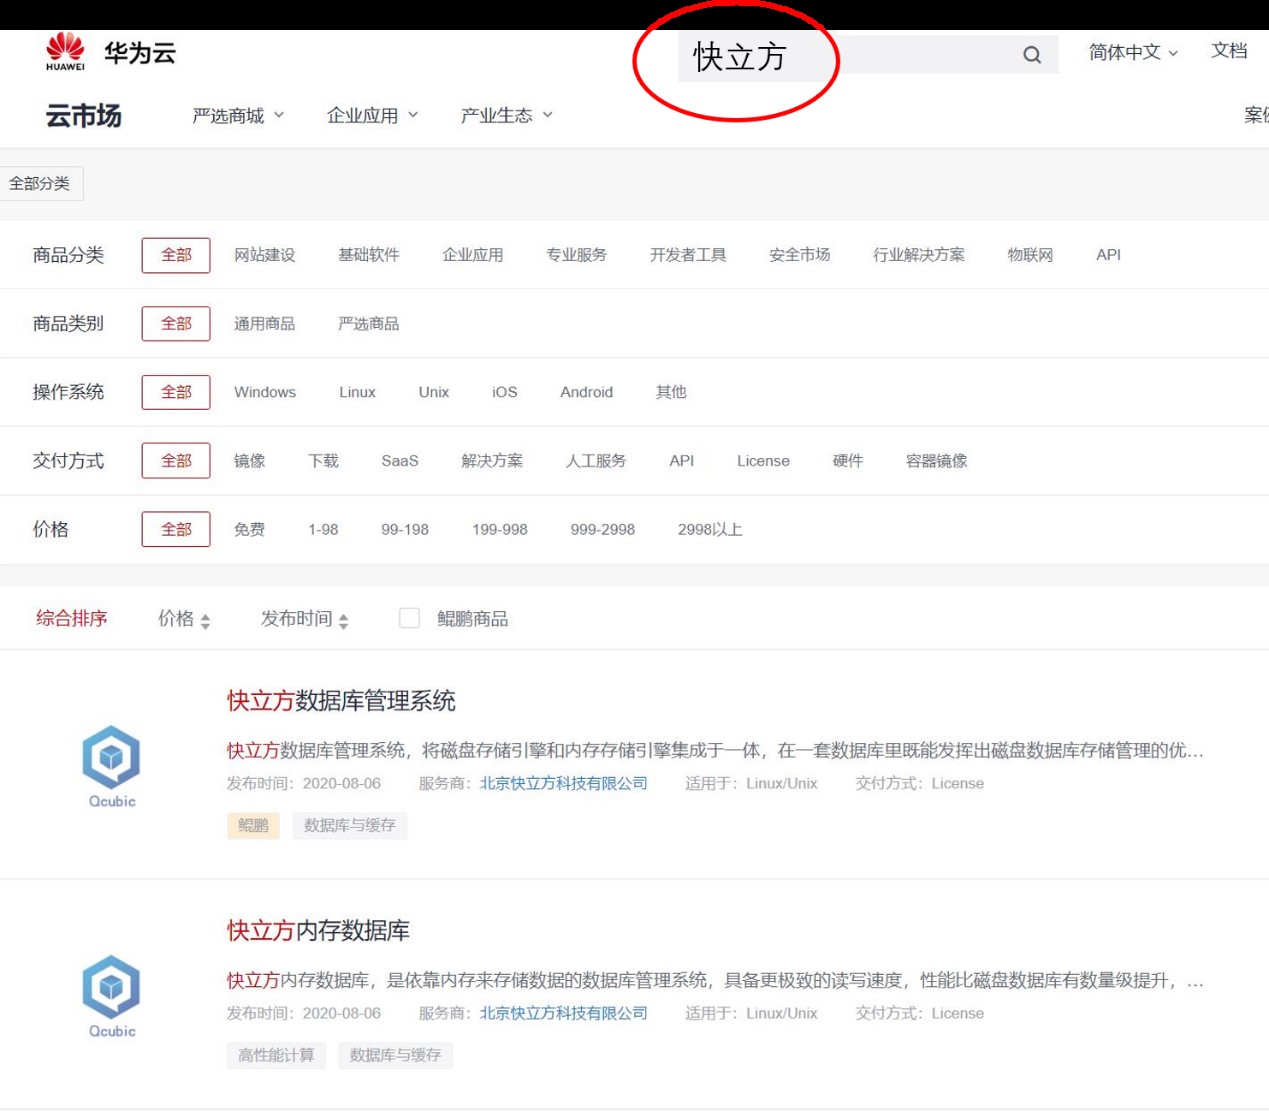Open 北京快立方科技有限公司 link under 内存数据库
This screenshot has height=1111, width=1269.
(x=564, y=1014)
